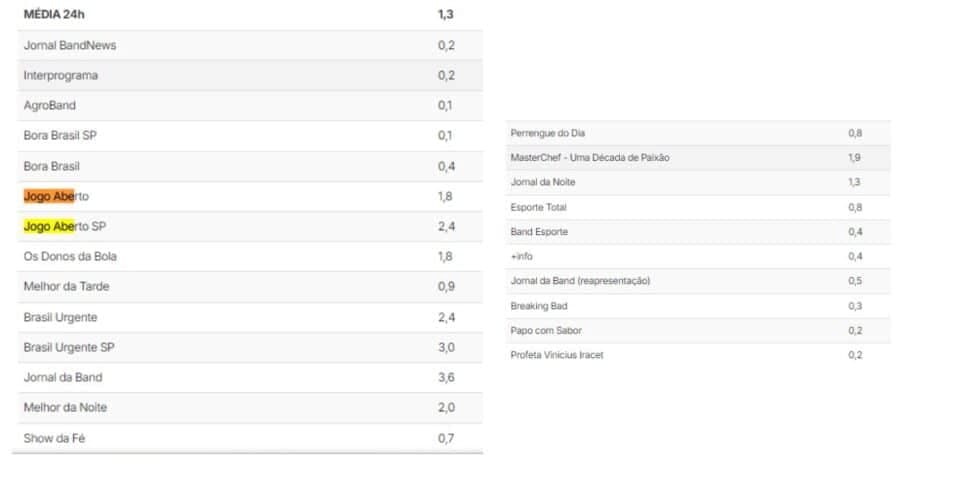Click the Profeta Vinicius Iracet row
This screenshot has width=966, height=483.
tap(698, 355)
